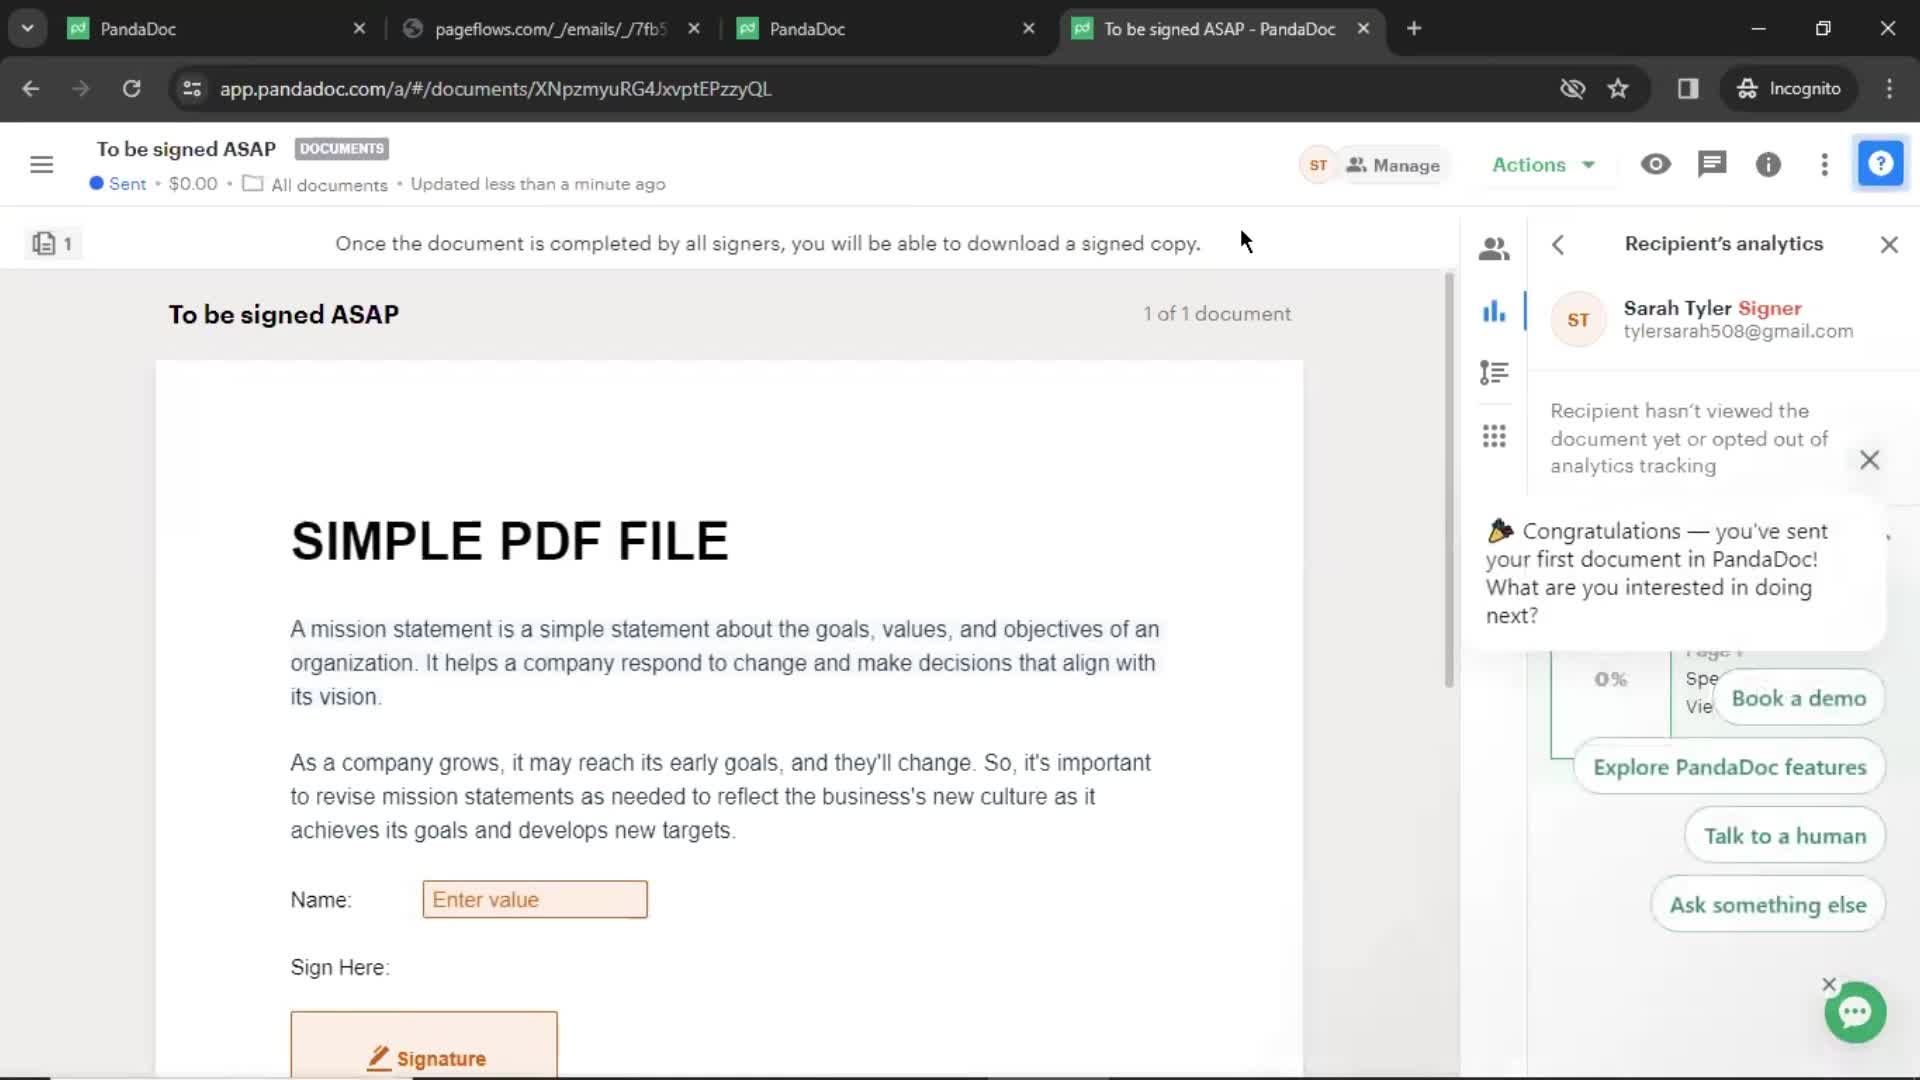This screenshot has width=1920, height=1080.
Task: Select the more options kebab menu icon
Action: [1825, 165]
